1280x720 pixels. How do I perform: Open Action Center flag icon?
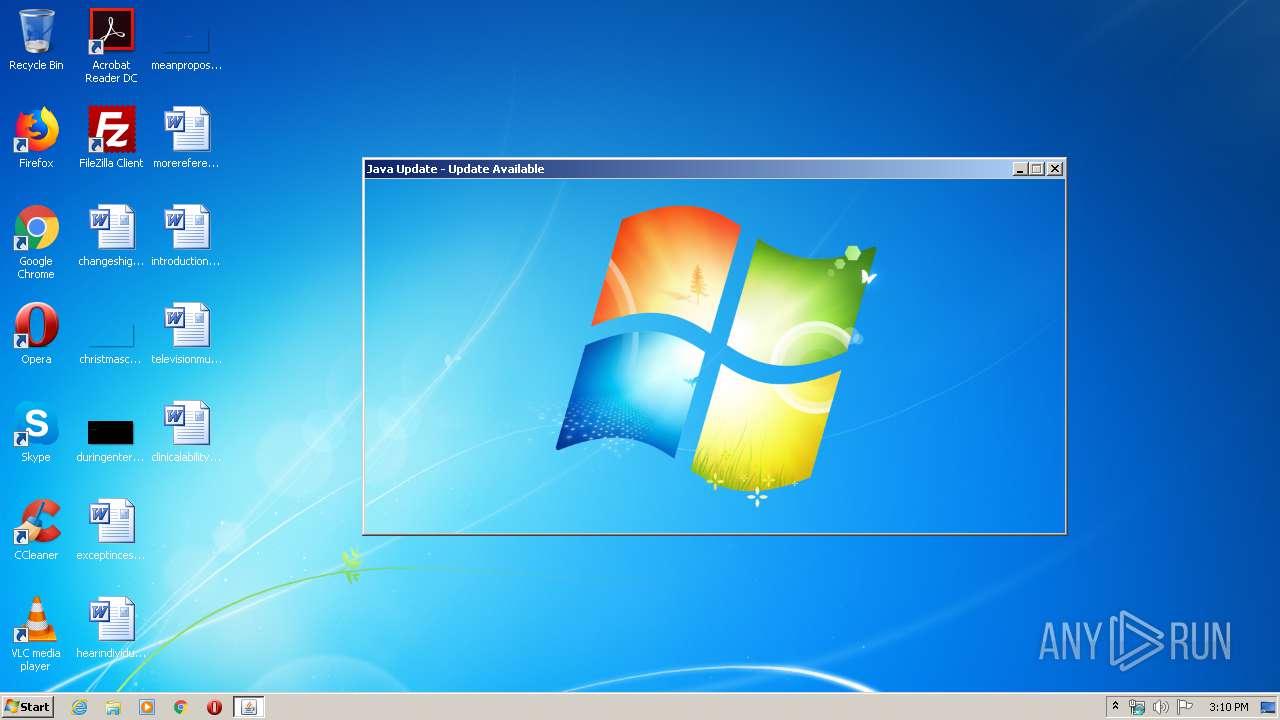[x=1185, y=707]
